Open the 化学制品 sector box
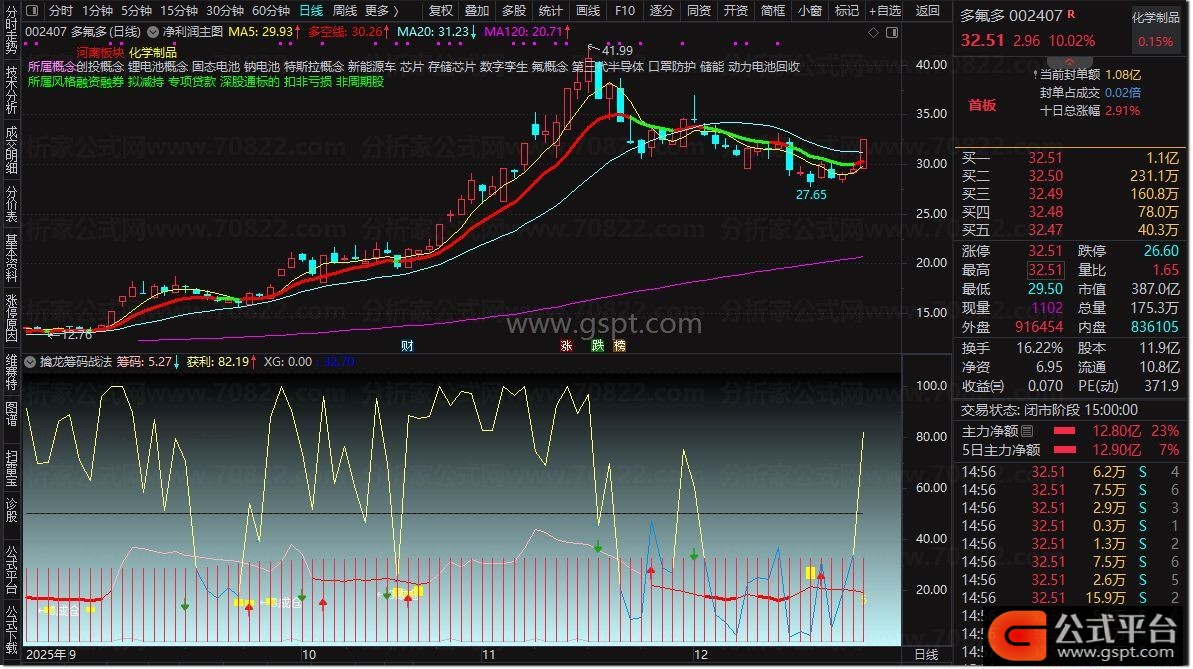 click(x=1155, y=30)
